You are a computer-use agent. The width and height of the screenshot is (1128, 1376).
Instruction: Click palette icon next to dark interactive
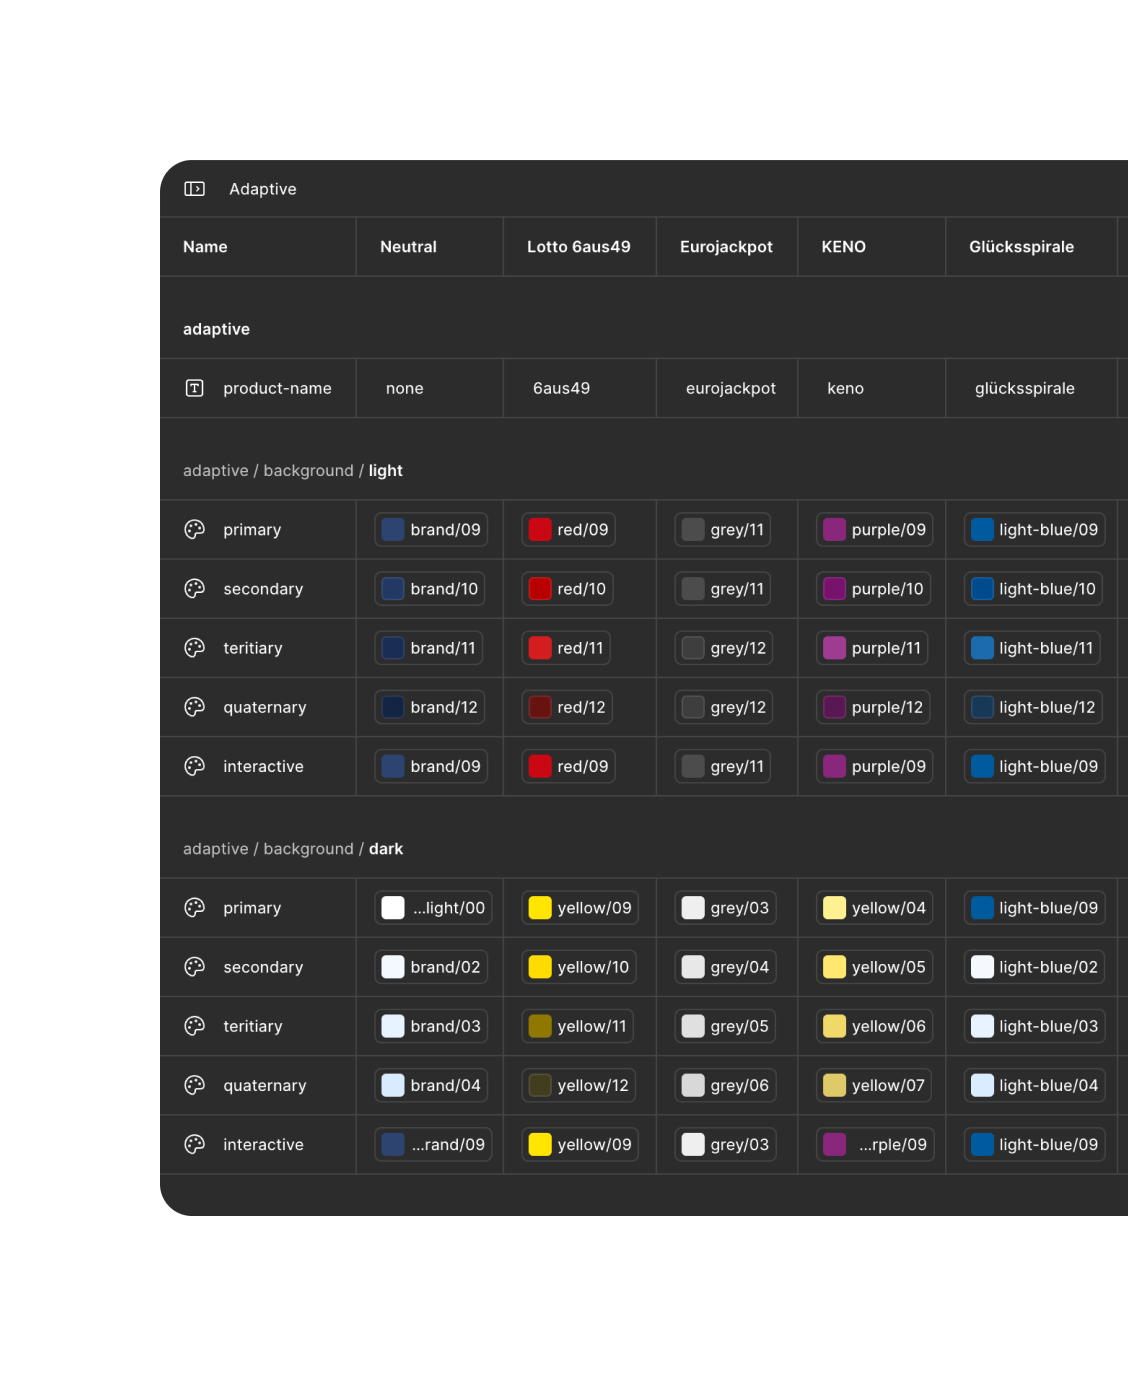(195, 1144)
